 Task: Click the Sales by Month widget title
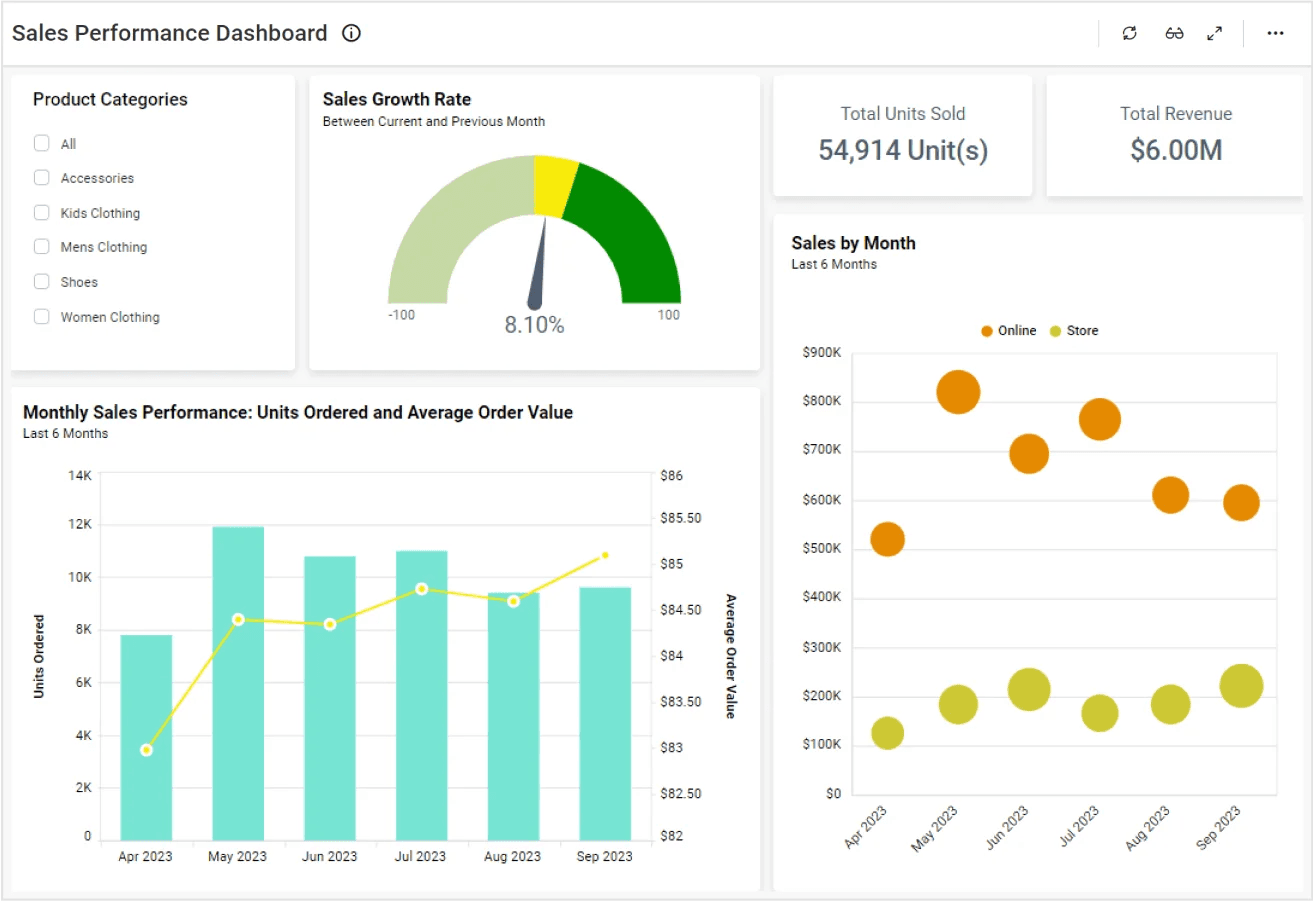click(853, 243)
